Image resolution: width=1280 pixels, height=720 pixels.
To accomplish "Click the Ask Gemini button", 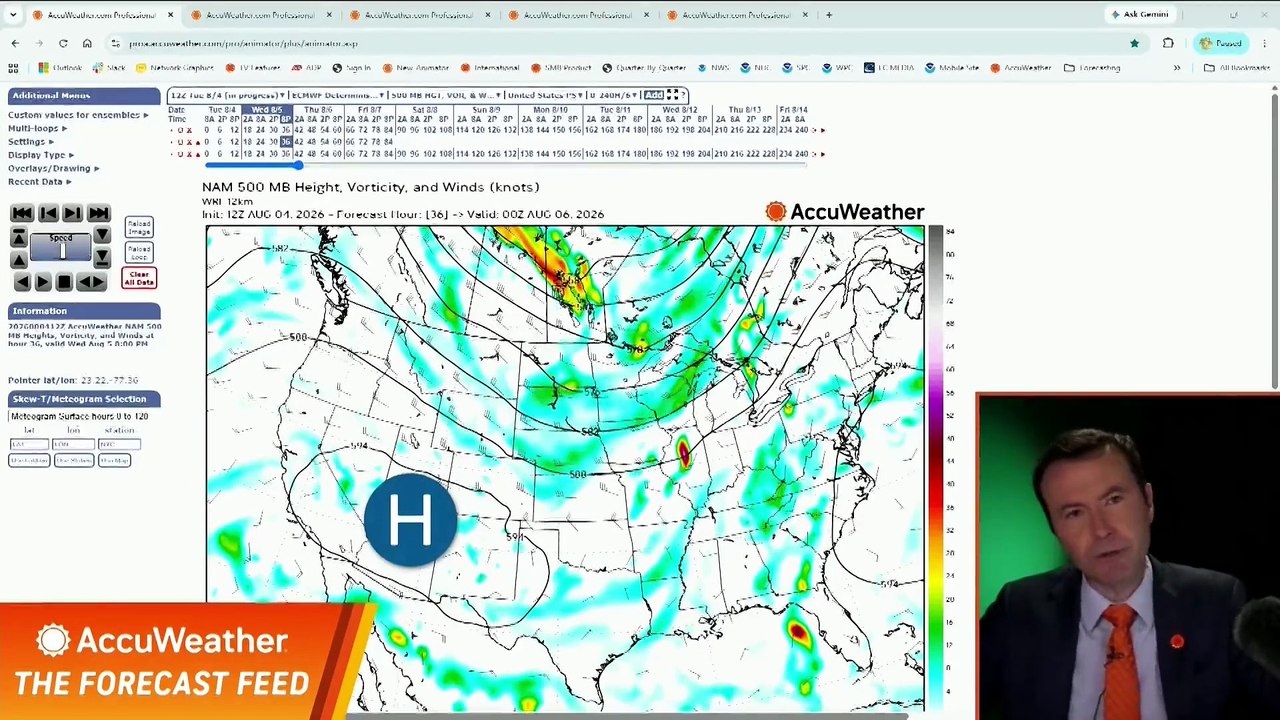I will (1139, 15).
